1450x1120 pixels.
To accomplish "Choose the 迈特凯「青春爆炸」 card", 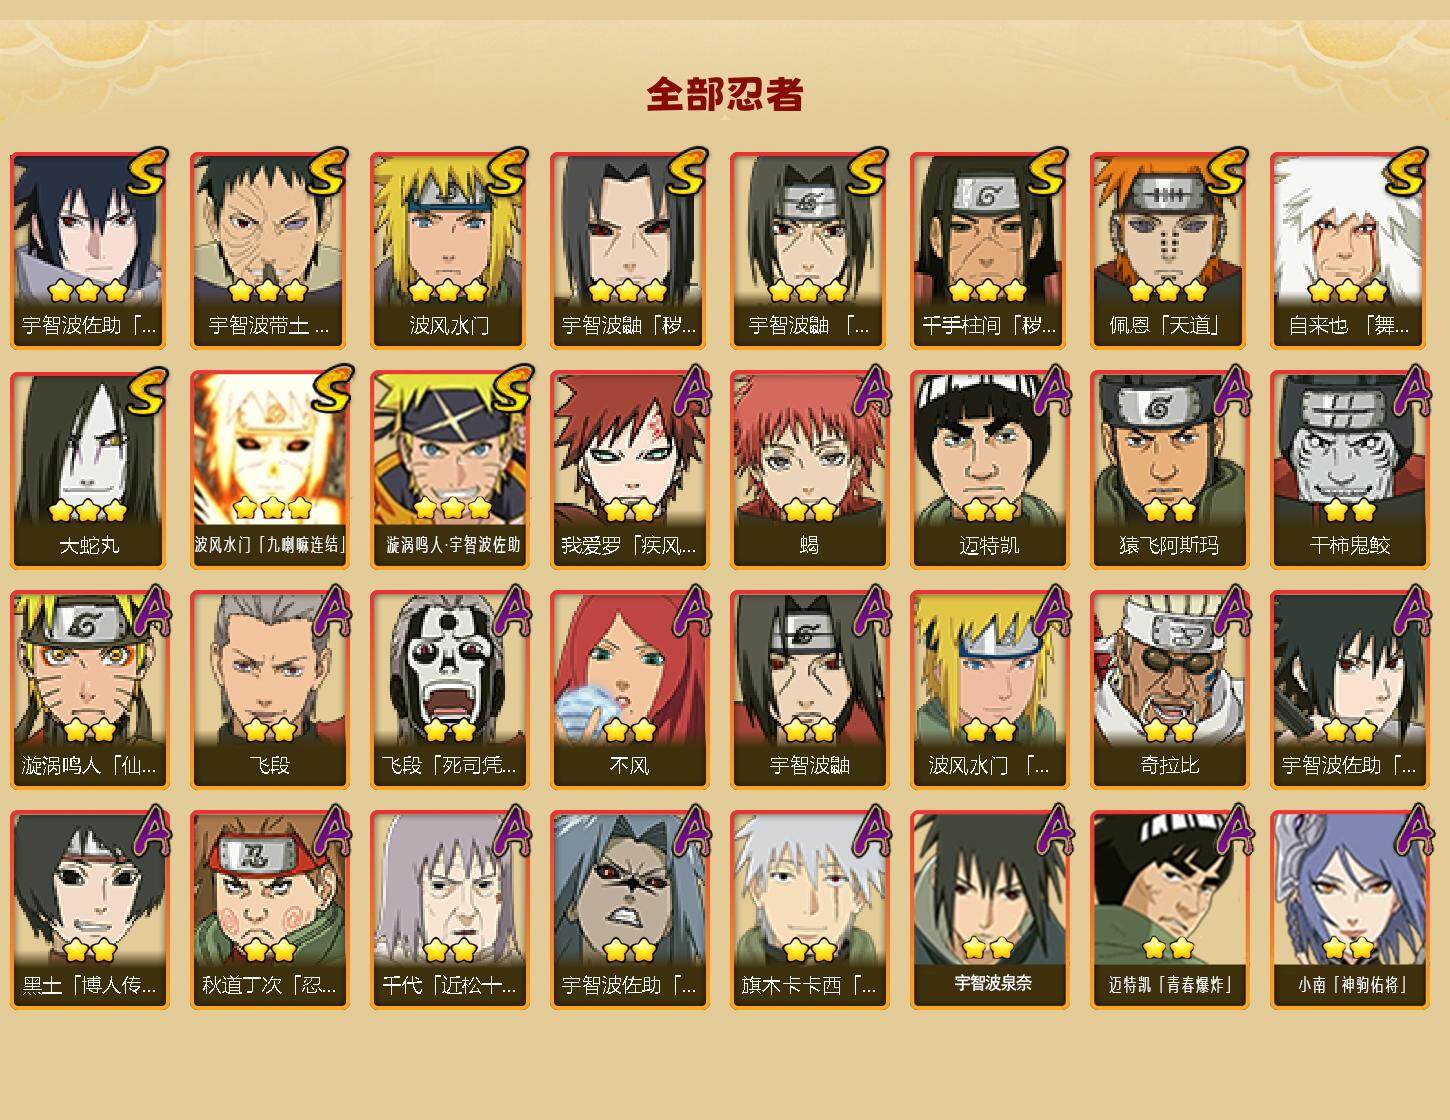I will click(1169, 910).
